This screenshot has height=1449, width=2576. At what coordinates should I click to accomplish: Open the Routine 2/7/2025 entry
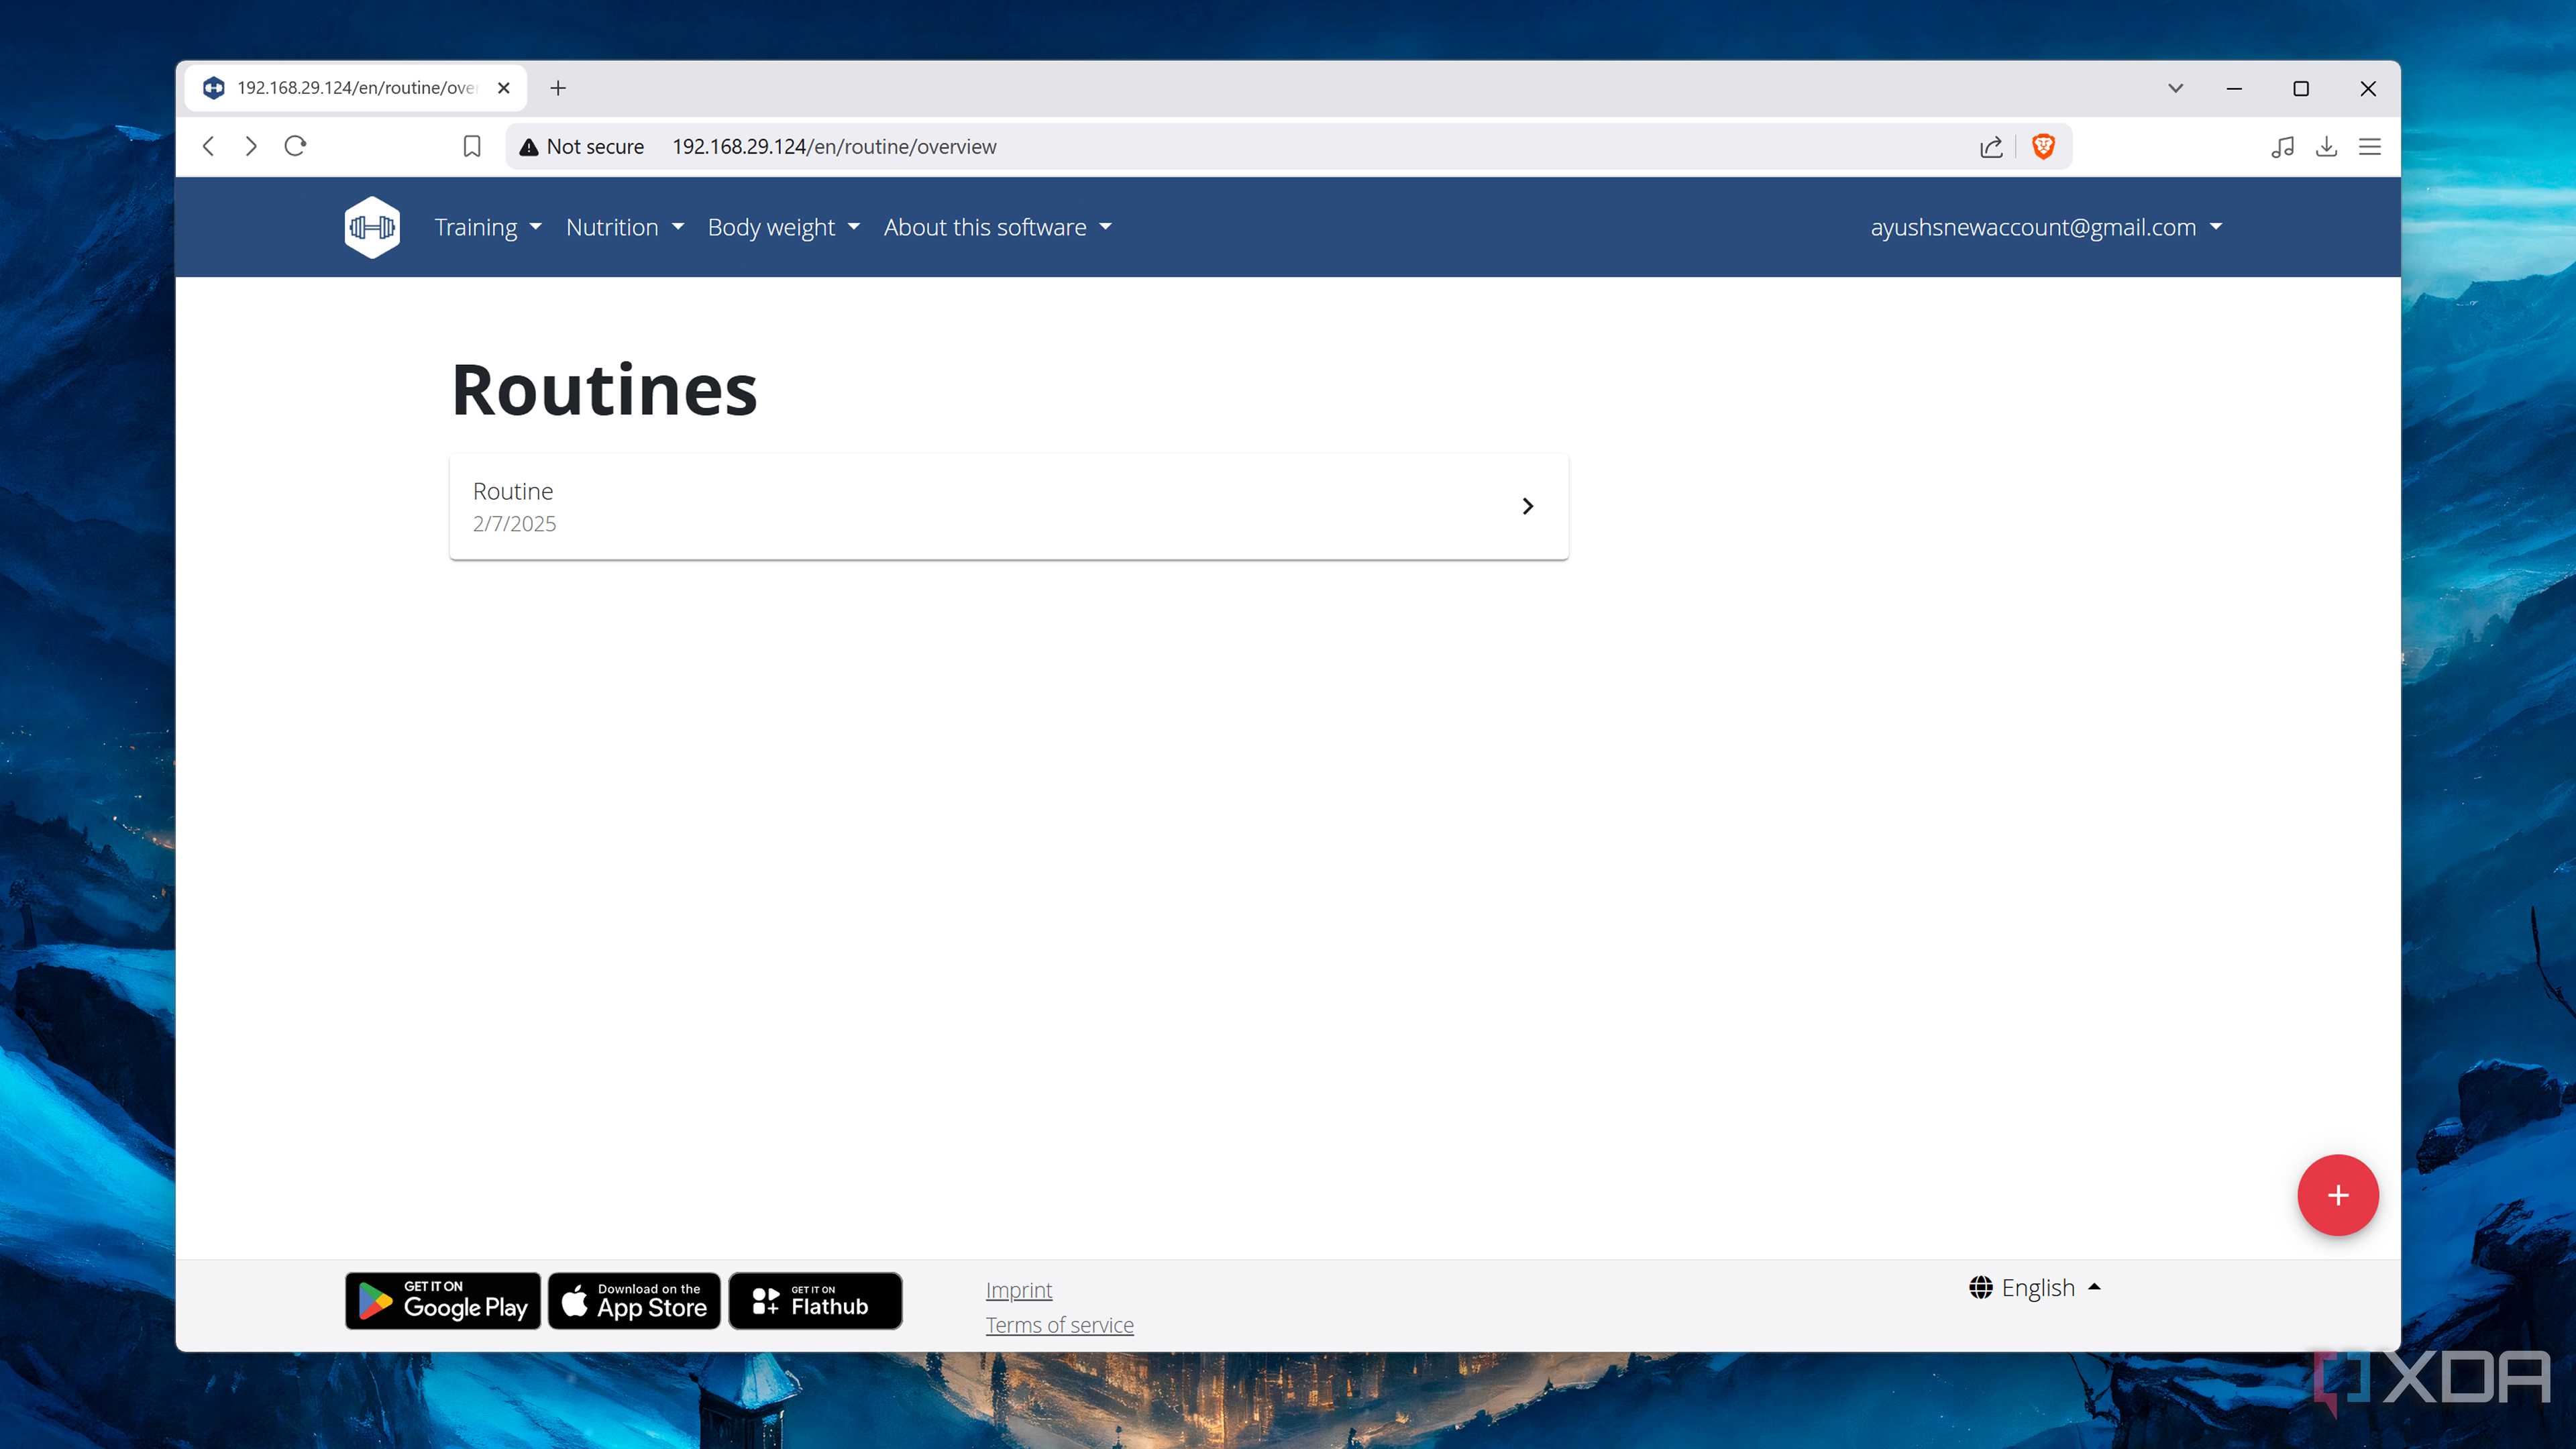pyautogui.click(x=1008, y=506)
